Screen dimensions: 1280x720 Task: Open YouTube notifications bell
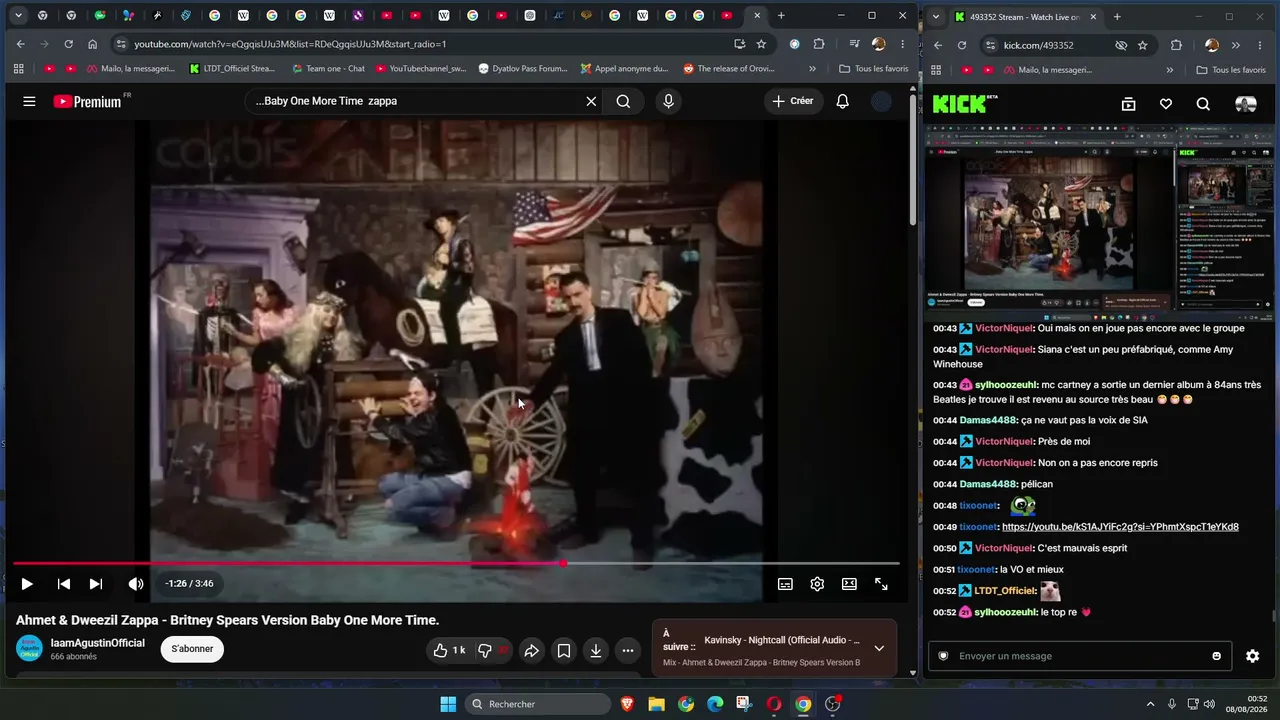[x=843, y=101]
